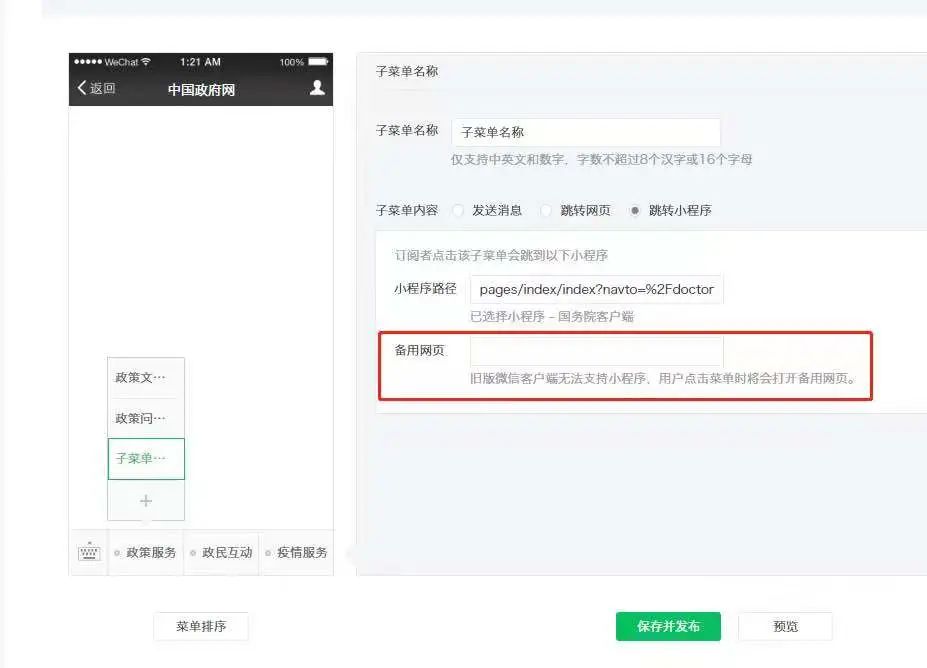Click the 预览 button

786,627
